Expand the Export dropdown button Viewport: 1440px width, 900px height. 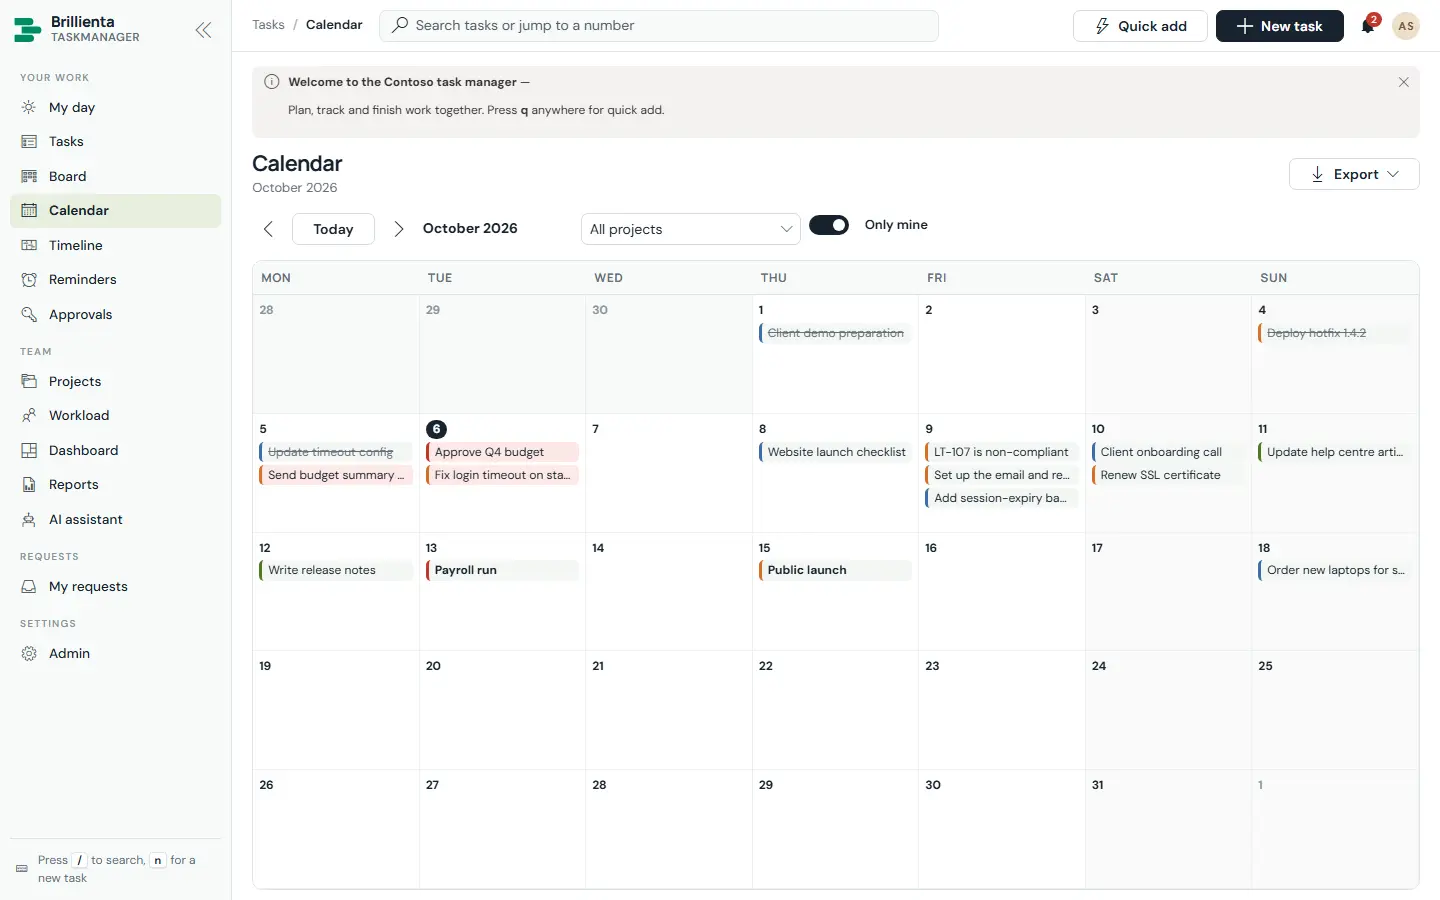click(x=1354, y=174)
